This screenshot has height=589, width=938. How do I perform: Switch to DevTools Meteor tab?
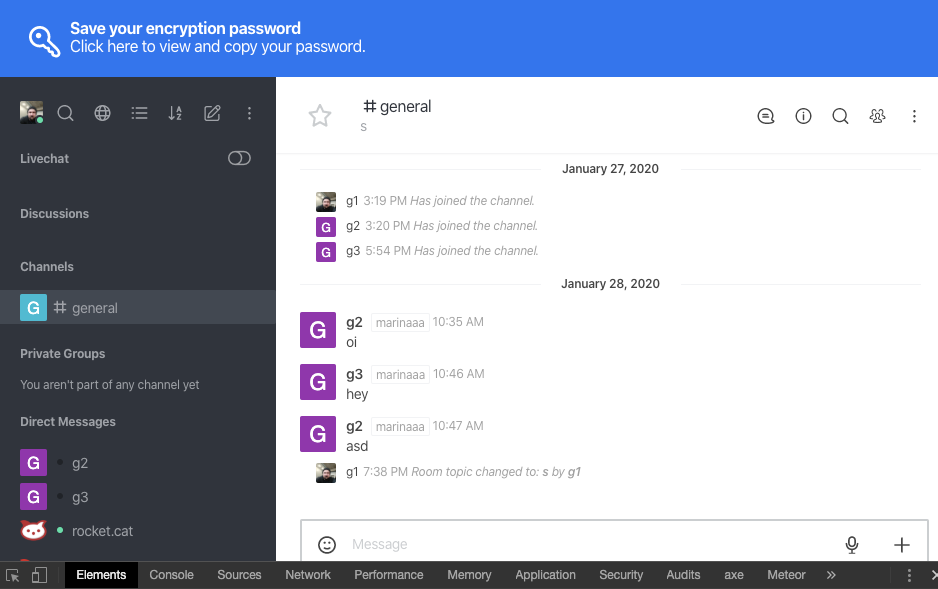coord(787,575)
